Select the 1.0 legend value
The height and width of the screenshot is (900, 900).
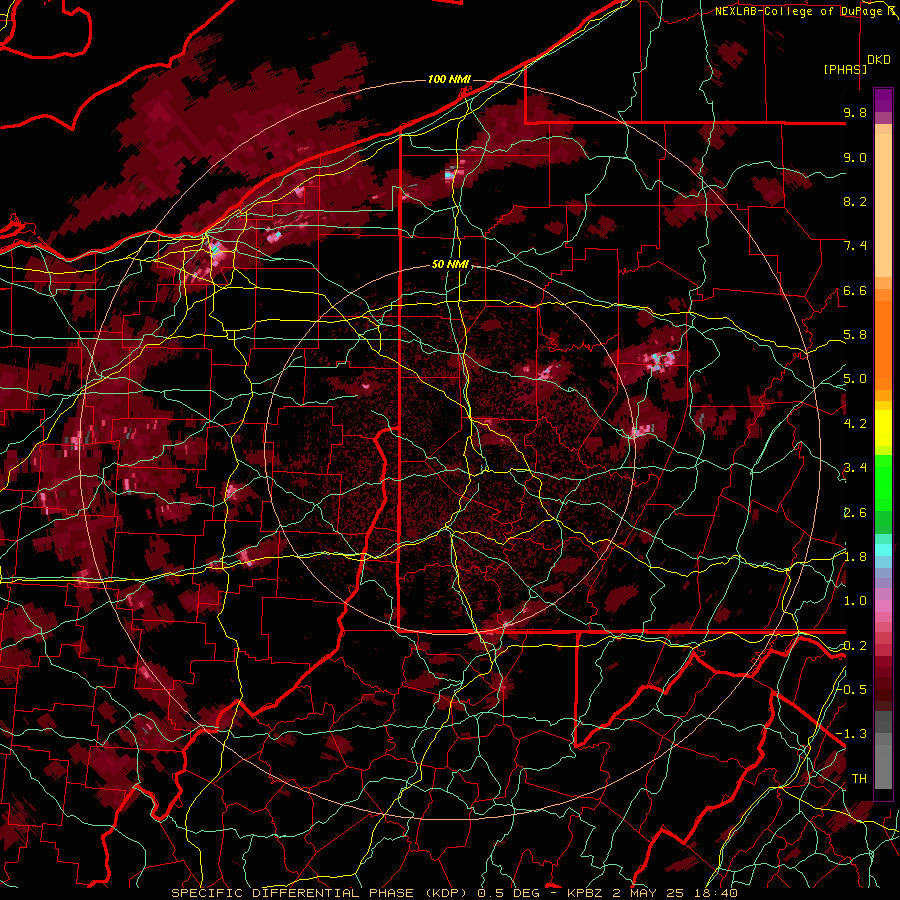pyautogui.click(x=855, y=601)
